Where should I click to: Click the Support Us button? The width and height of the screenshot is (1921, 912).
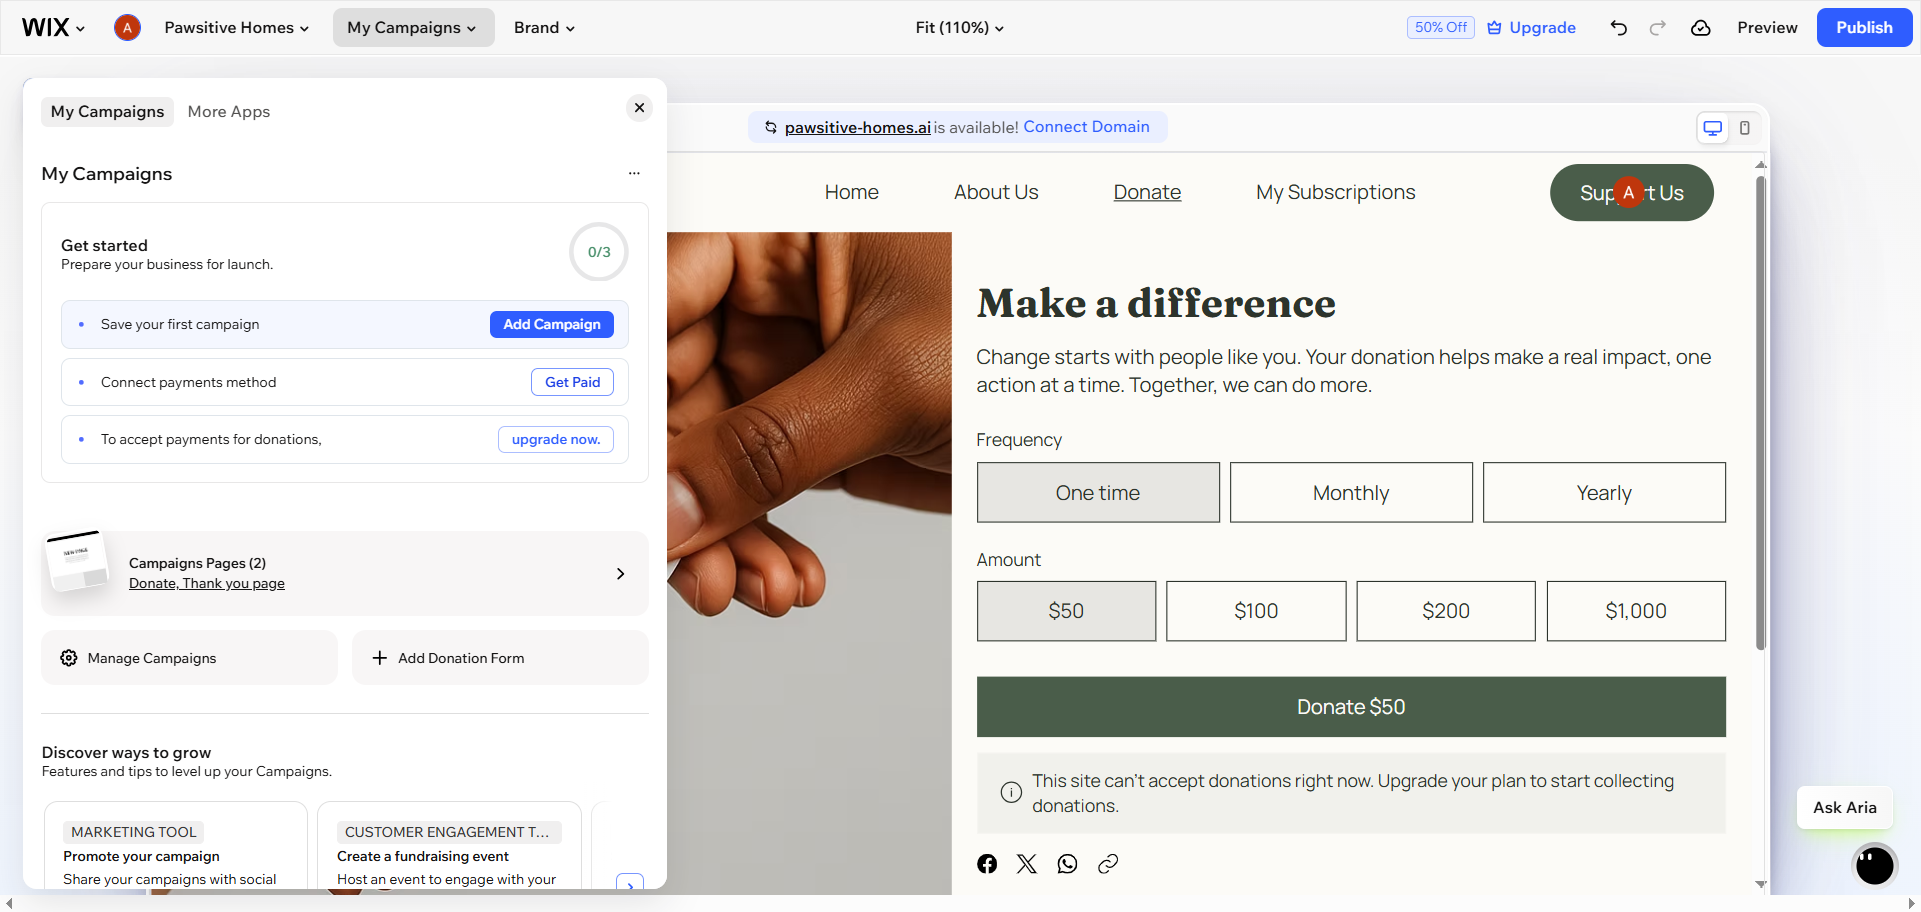[1632, 193]
